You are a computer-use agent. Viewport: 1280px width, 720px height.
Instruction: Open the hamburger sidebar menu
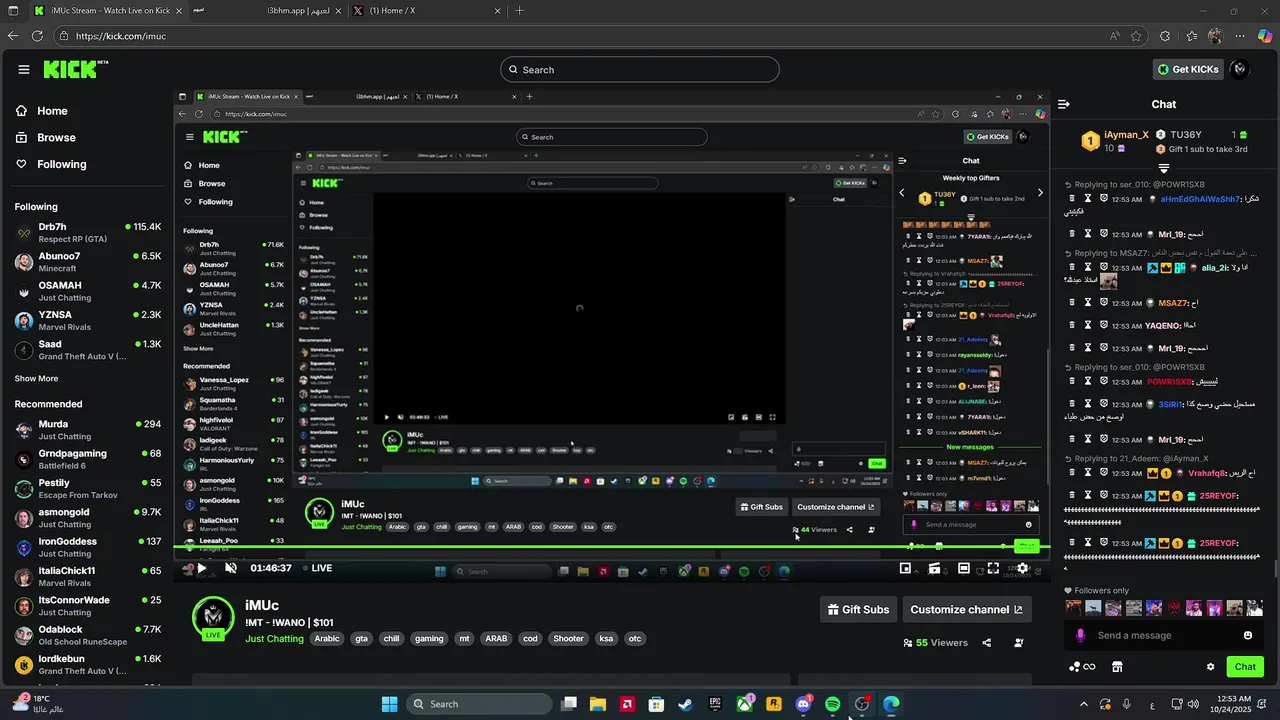coord(24,69)
